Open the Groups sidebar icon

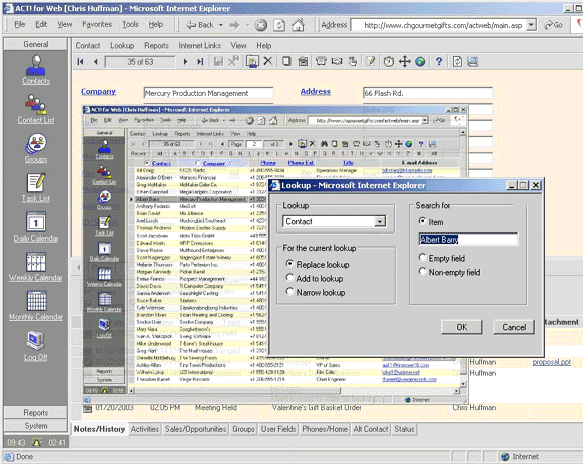[x=36, y=148]
